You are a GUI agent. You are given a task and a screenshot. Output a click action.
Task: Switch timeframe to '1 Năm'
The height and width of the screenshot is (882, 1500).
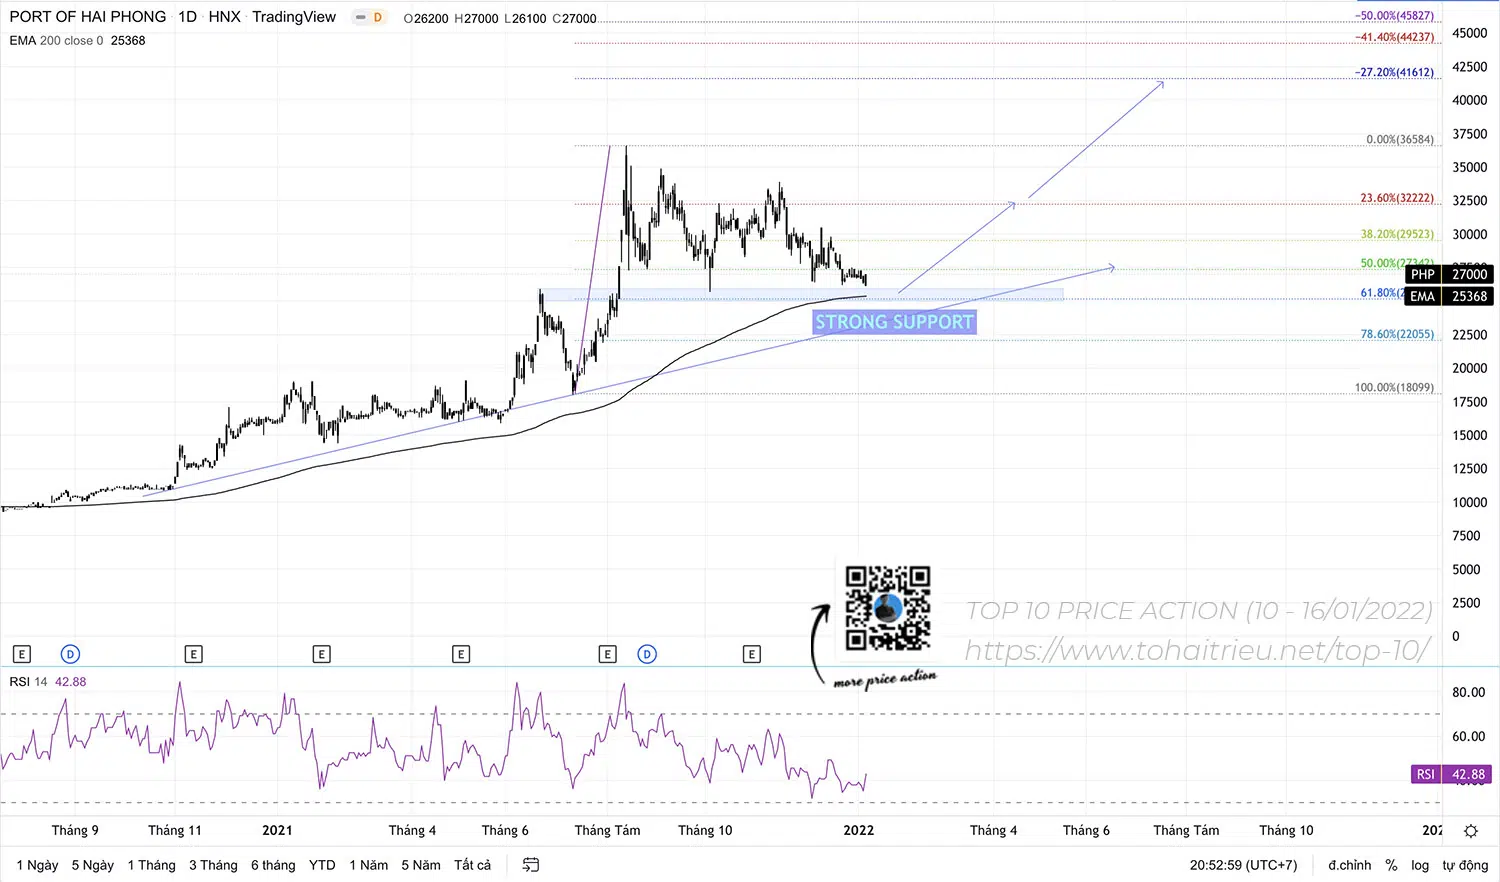pos(368,865)
